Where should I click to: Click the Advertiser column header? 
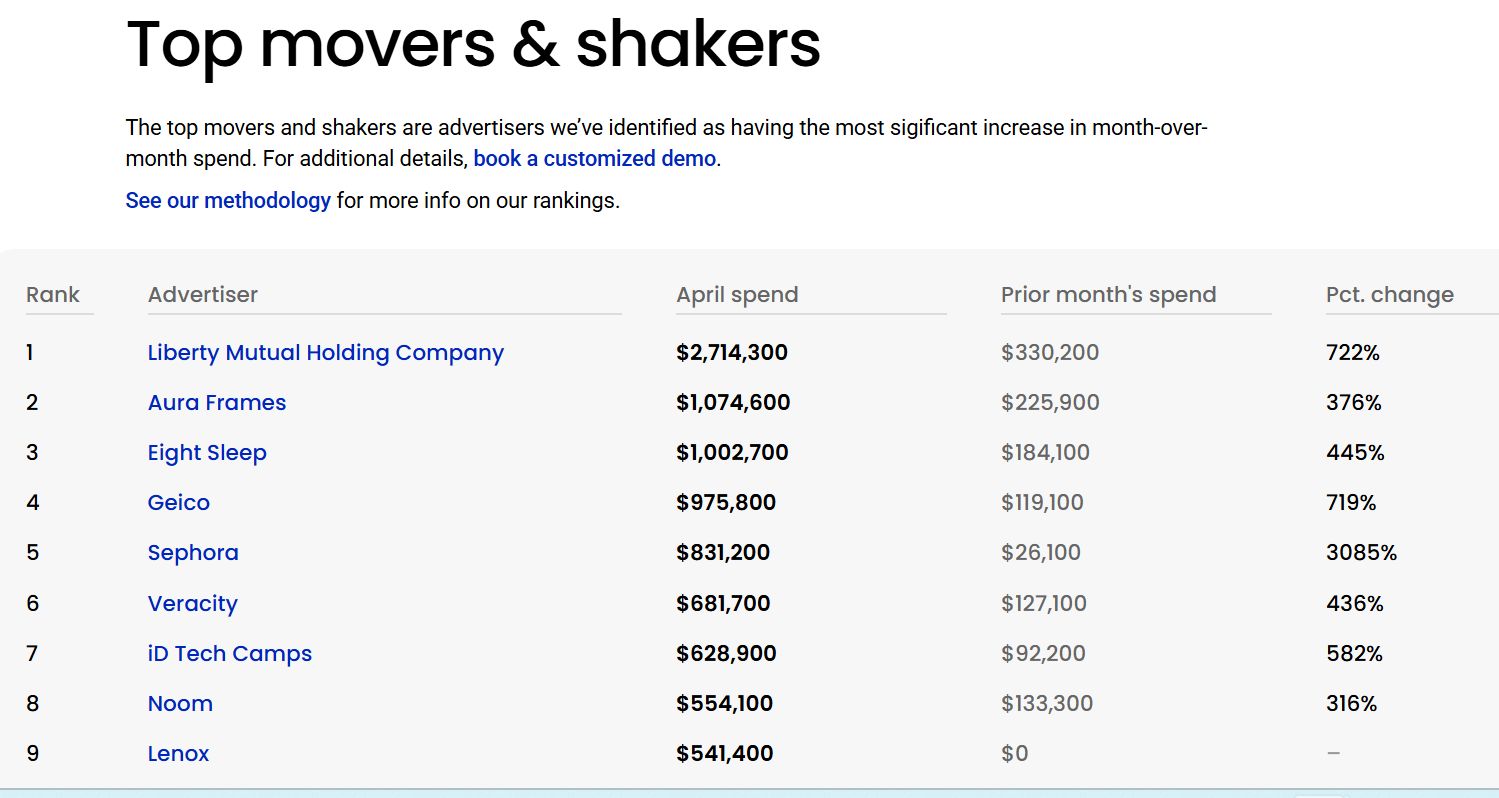click(x=203, y=295)
